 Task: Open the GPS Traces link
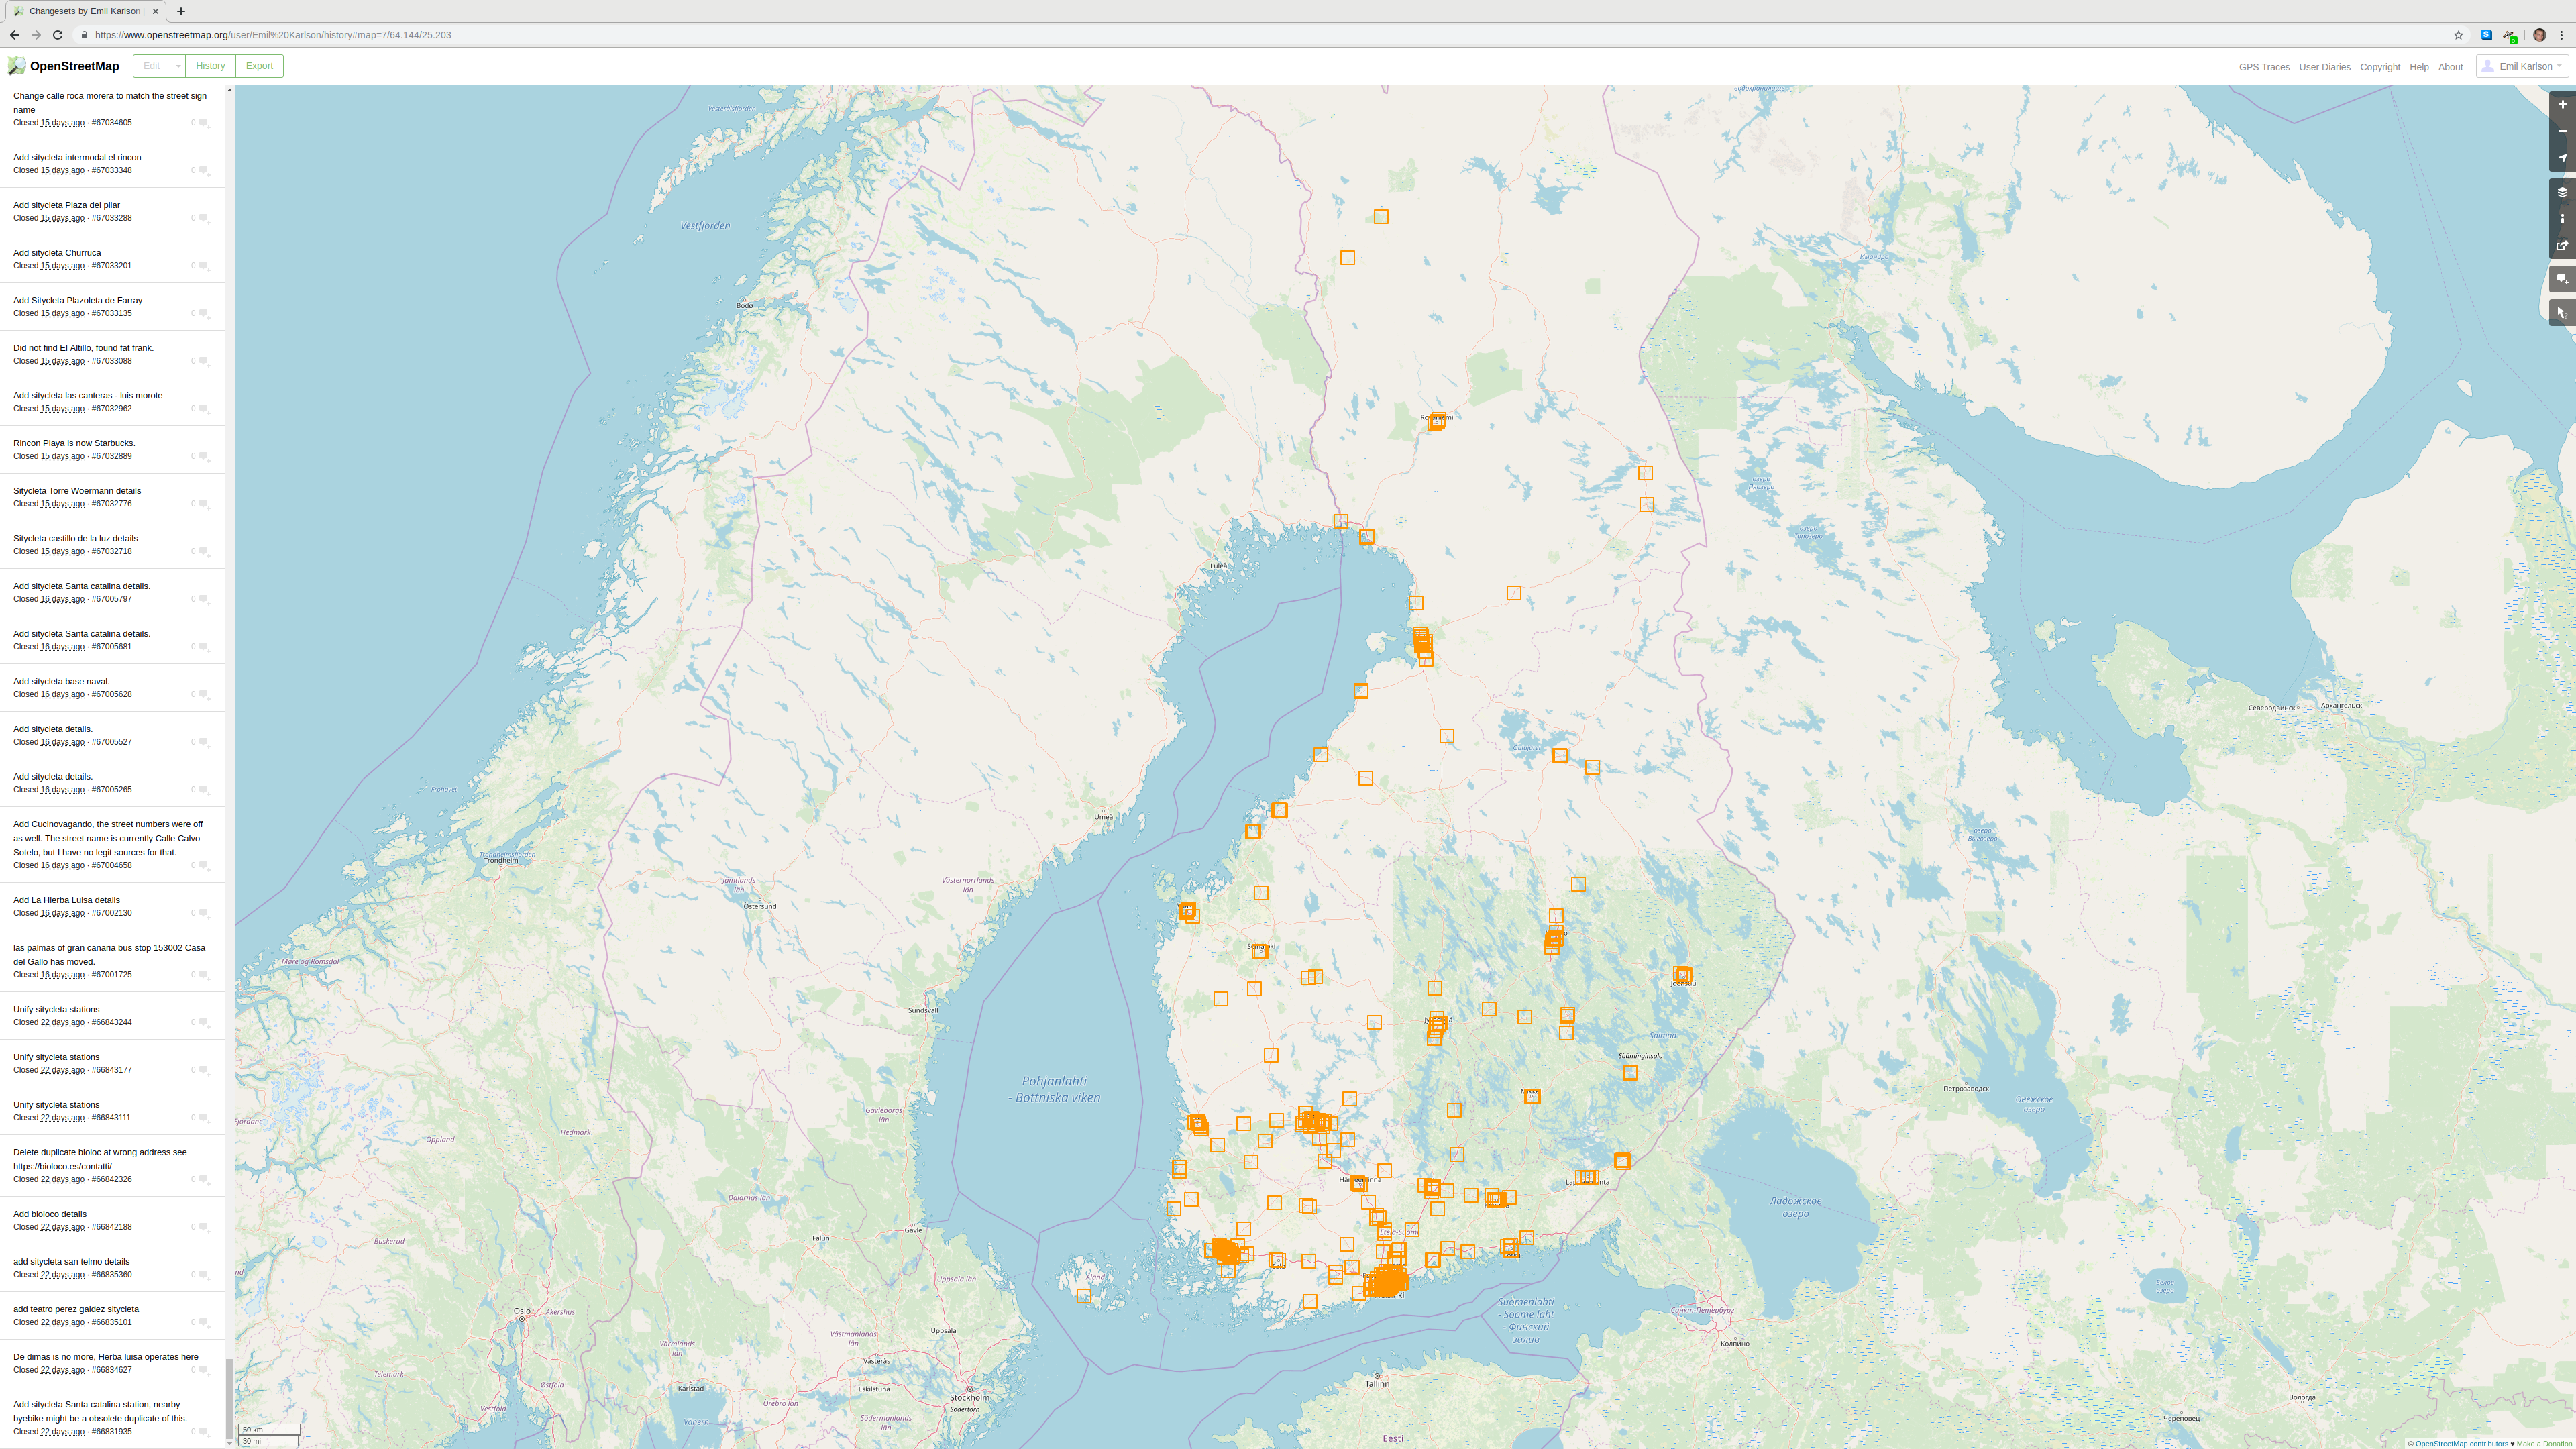pos(2263,67)
